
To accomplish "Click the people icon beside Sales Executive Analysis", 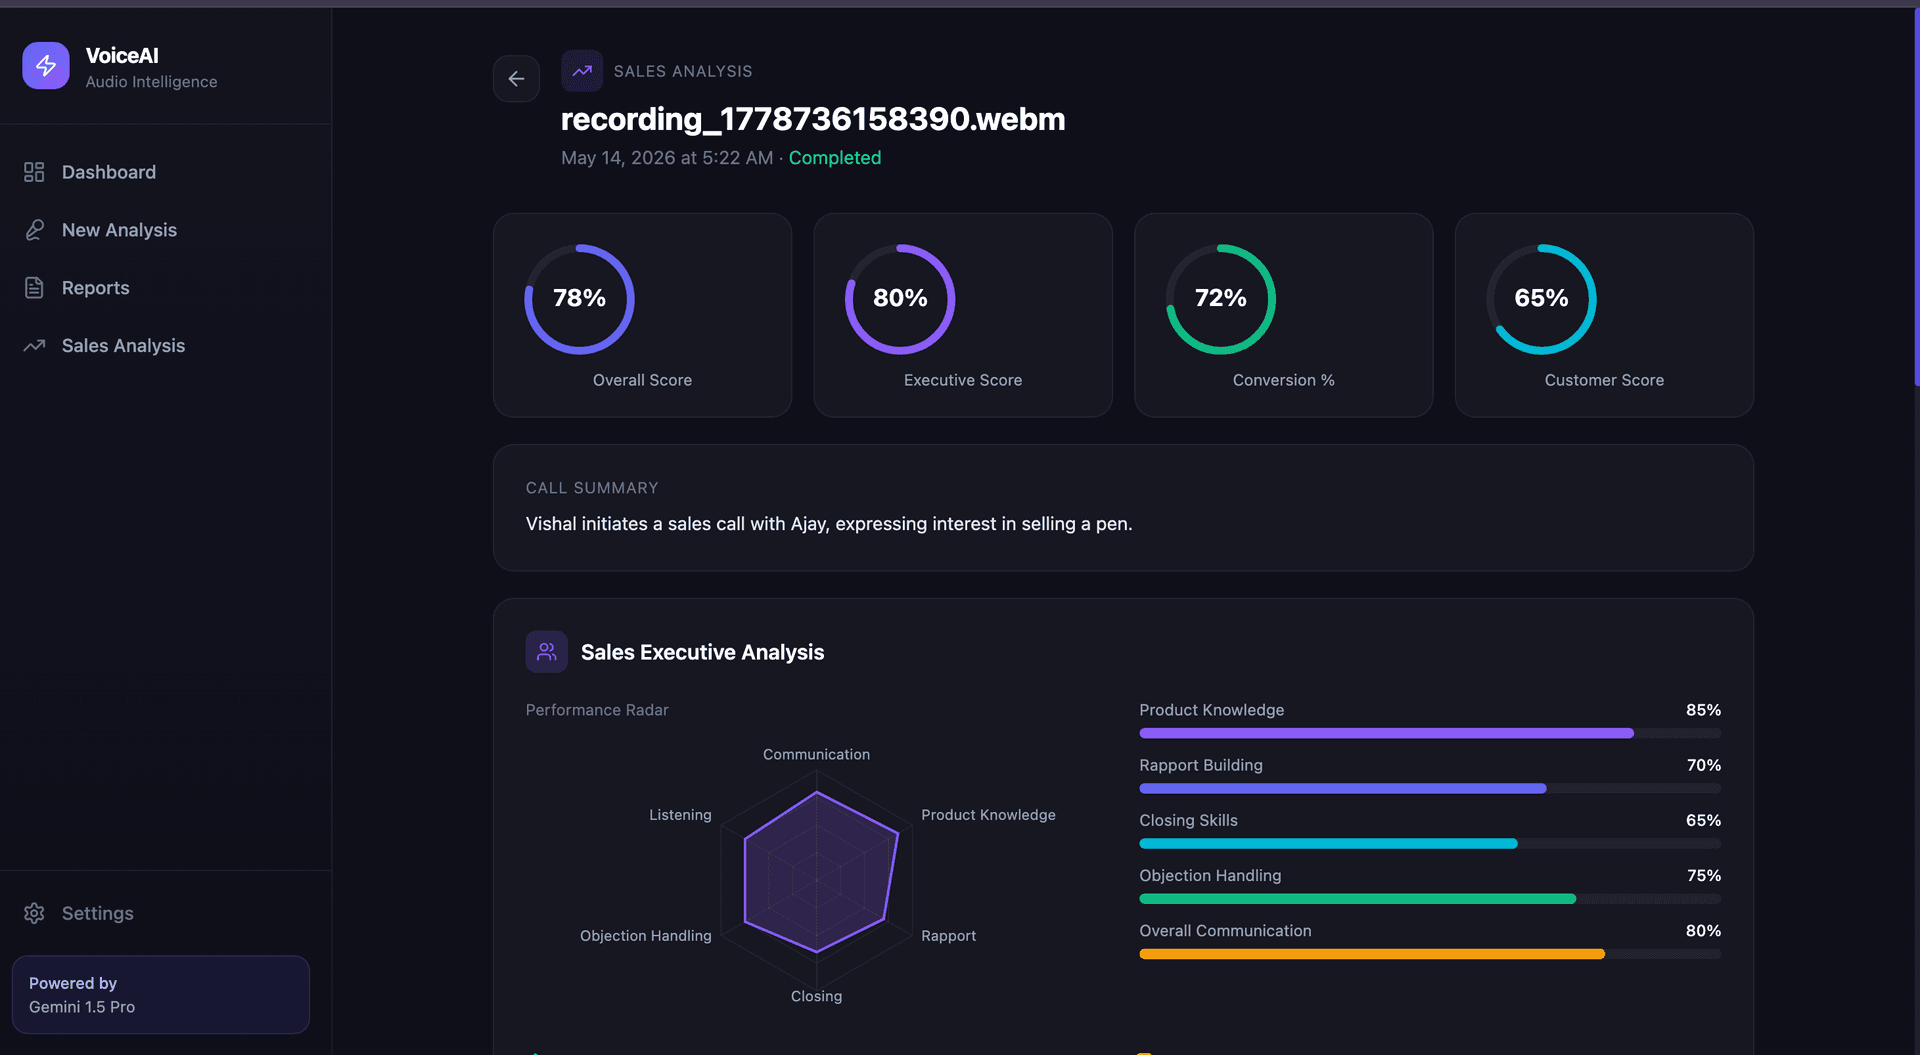I will tap(547, 652).
